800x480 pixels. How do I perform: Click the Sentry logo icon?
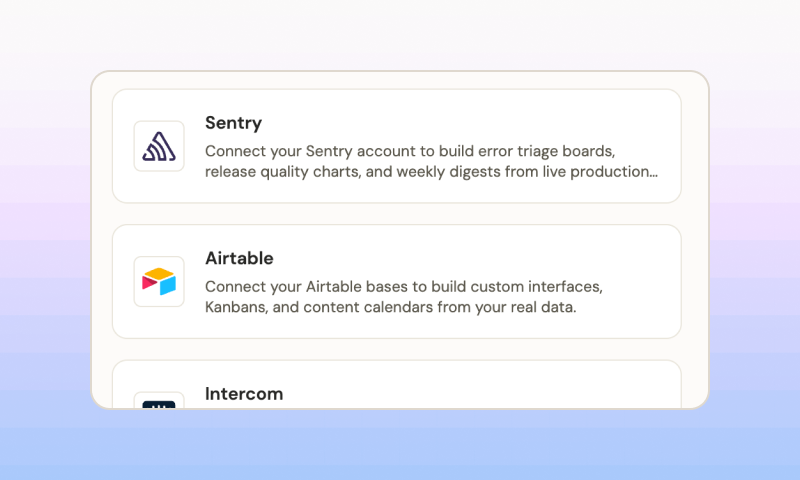[159, 146]
